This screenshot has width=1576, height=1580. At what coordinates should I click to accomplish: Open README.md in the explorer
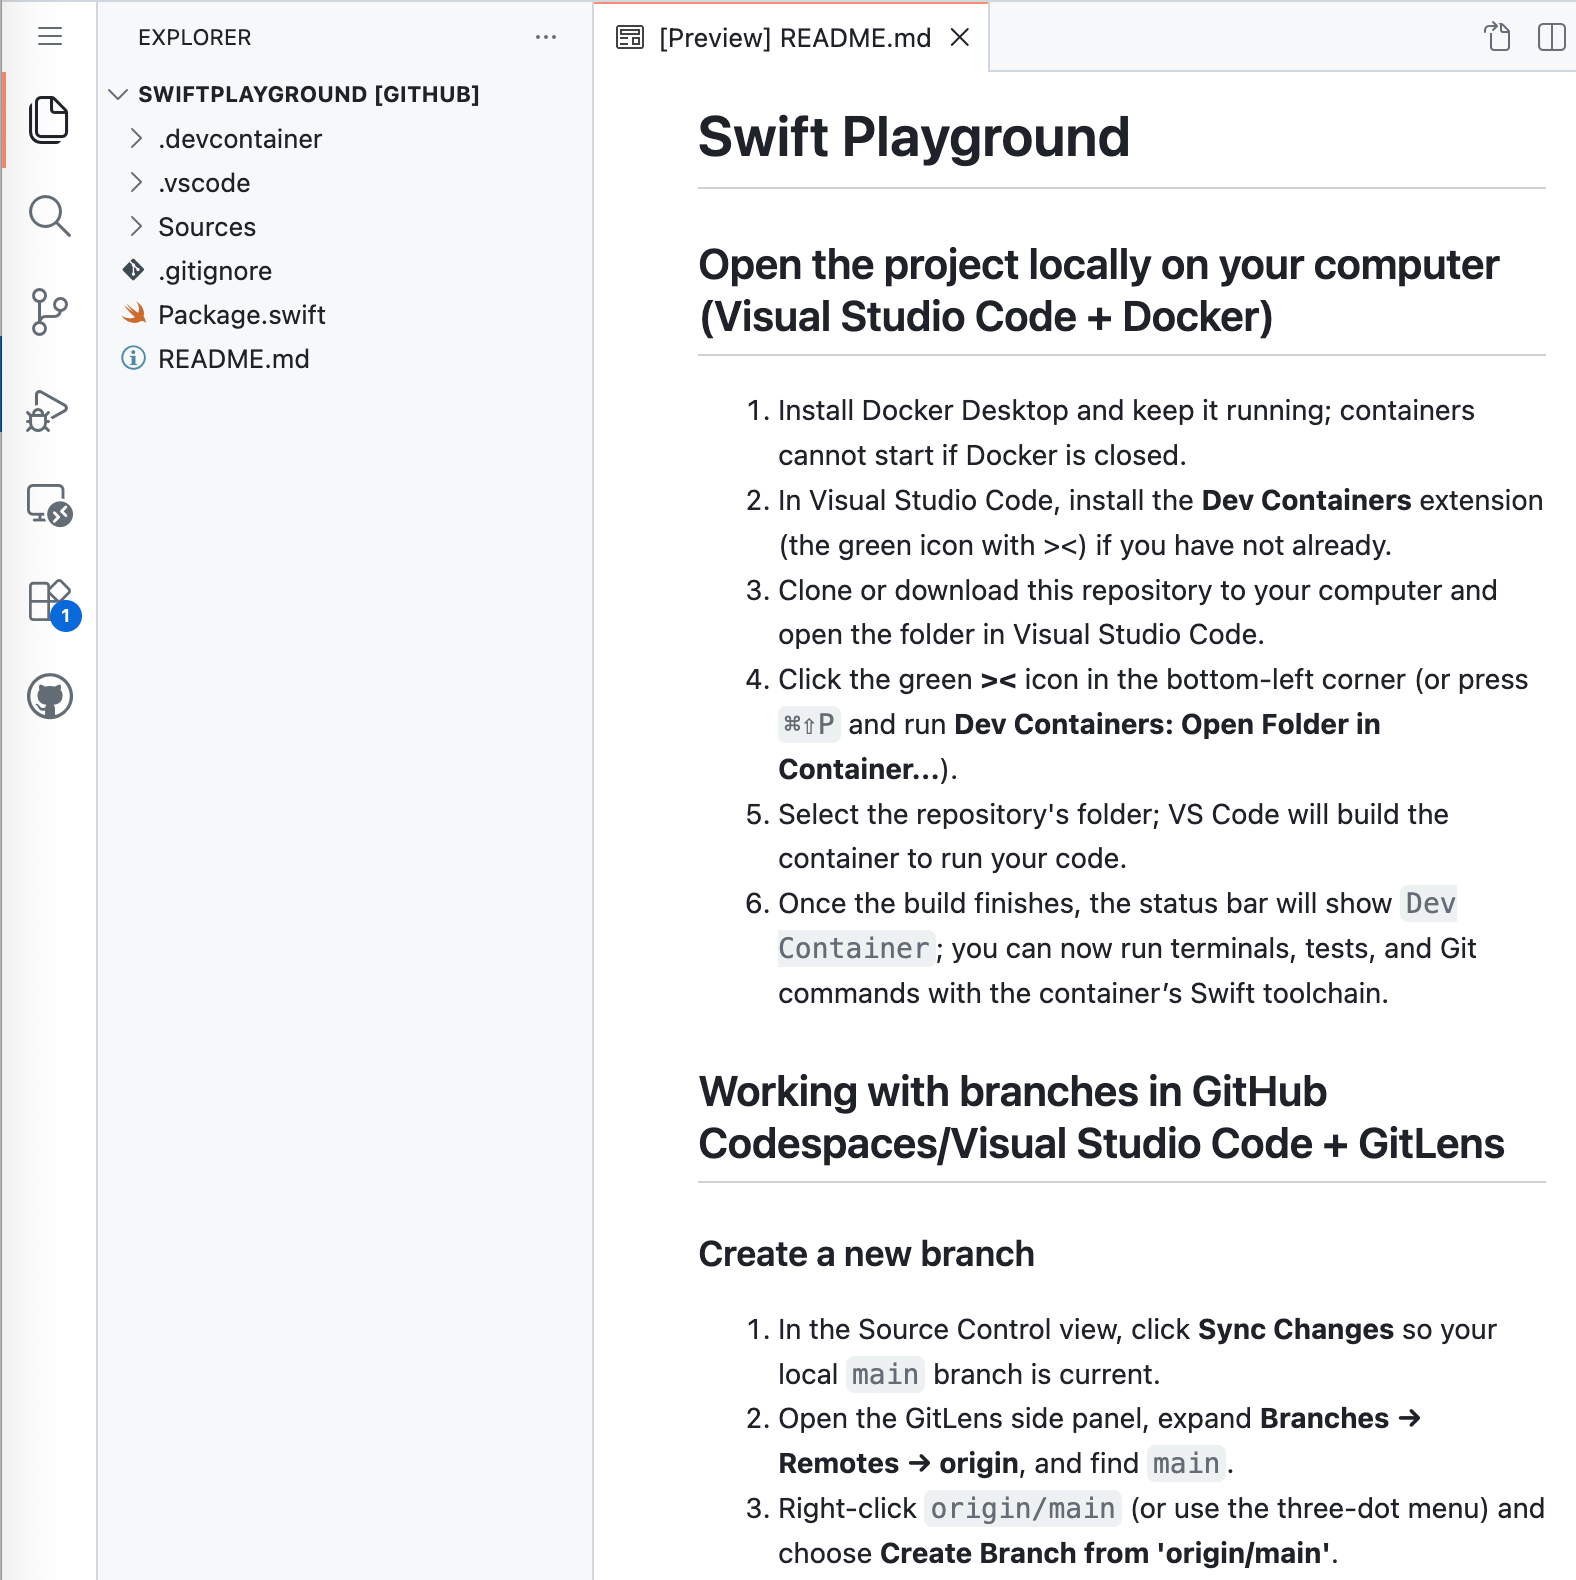346,358
